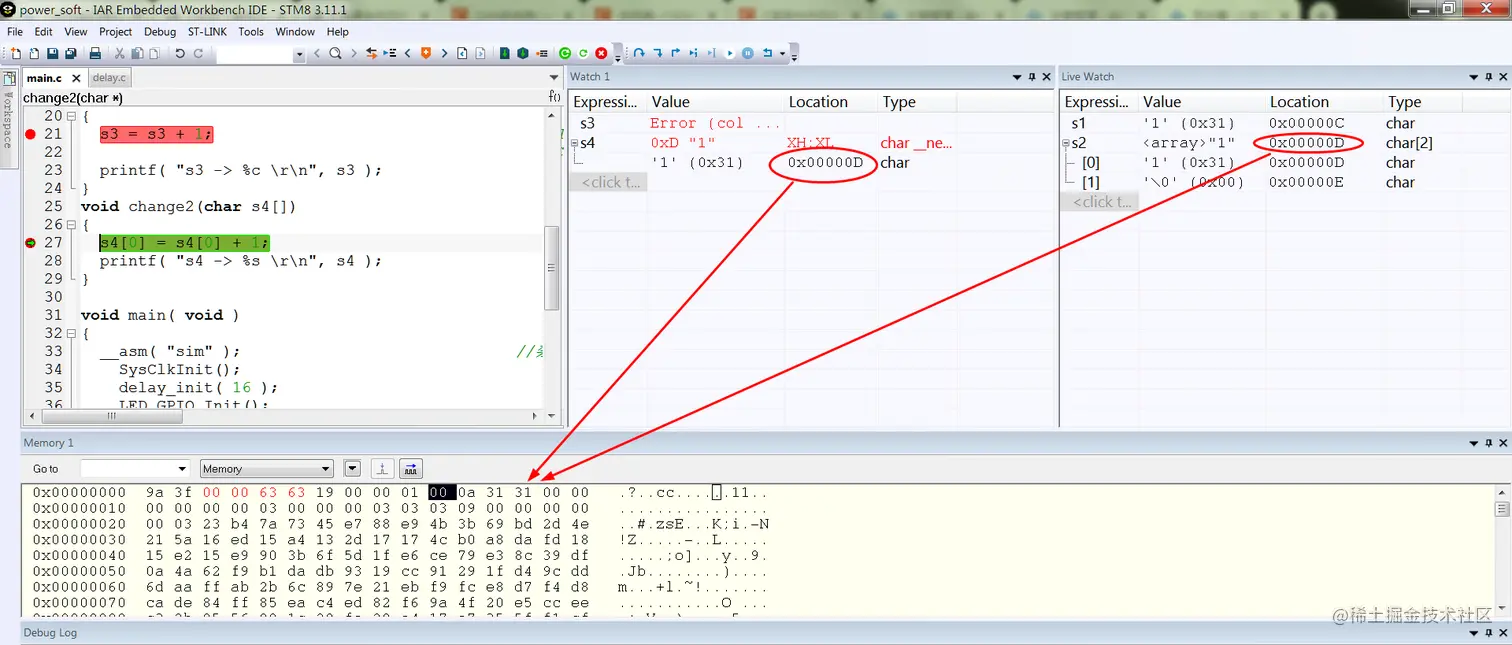This screenshot has height=645, width=1512.
Task: Open the editor function list f() dropdown
Action: click(555, 97)
